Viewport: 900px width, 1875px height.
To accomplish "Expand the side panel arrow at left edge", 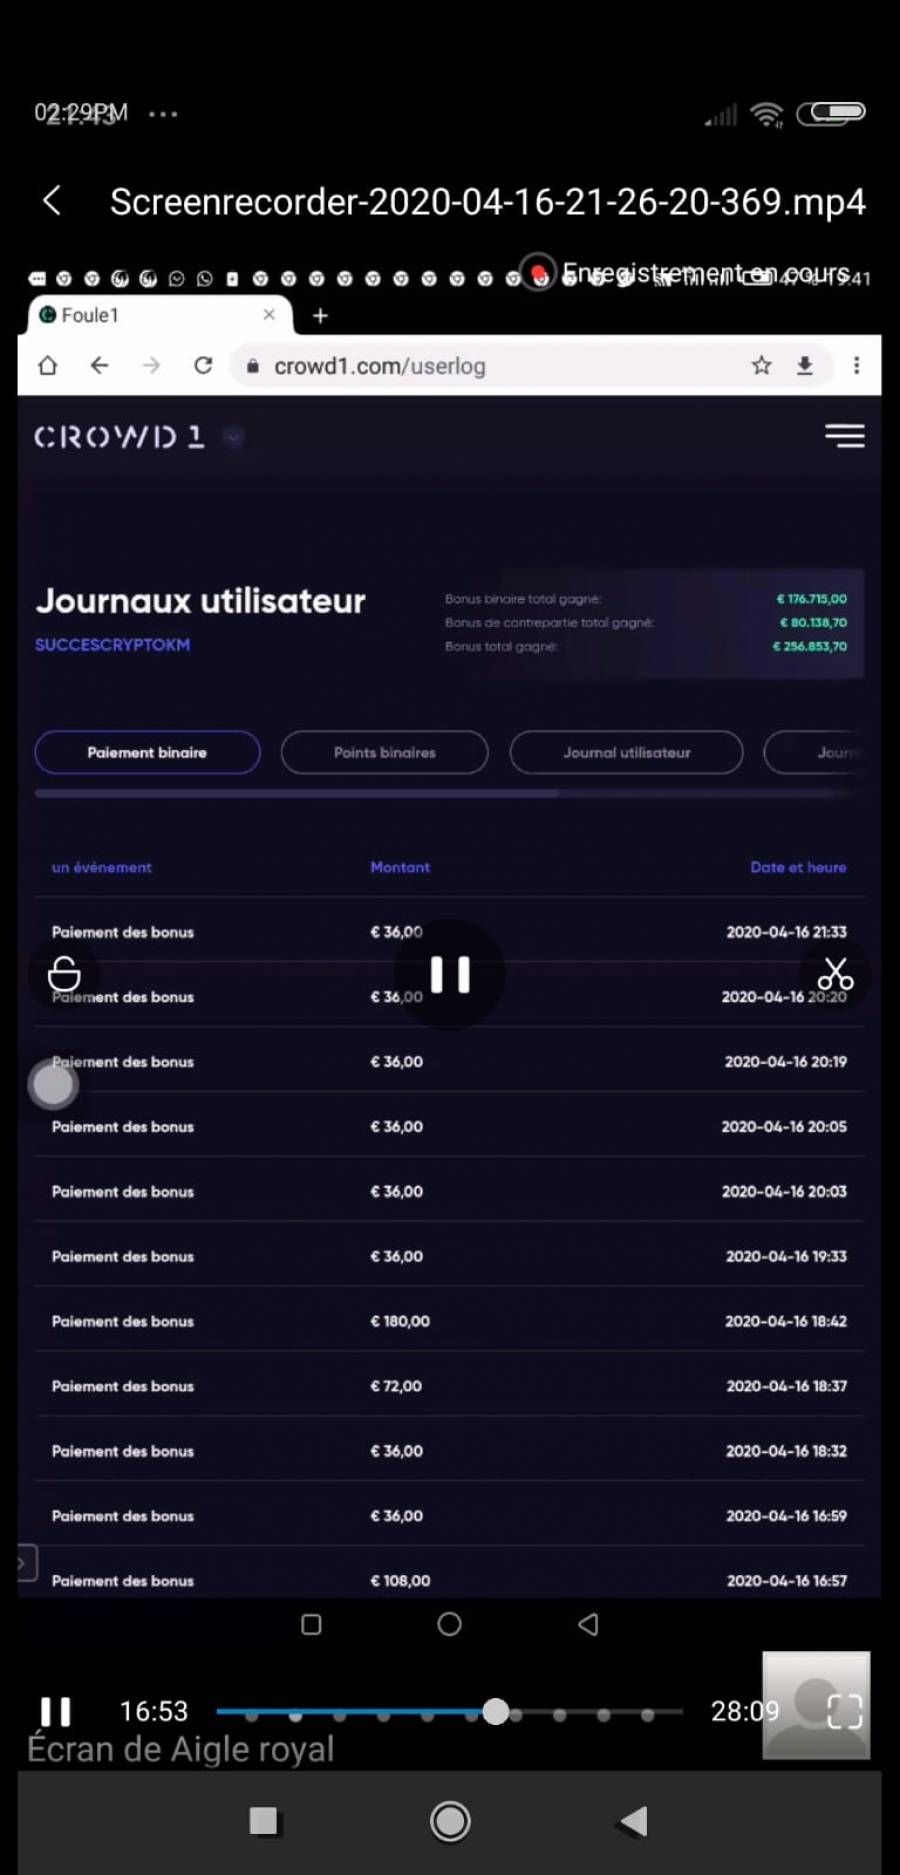I will click(x=26, y=1562).
